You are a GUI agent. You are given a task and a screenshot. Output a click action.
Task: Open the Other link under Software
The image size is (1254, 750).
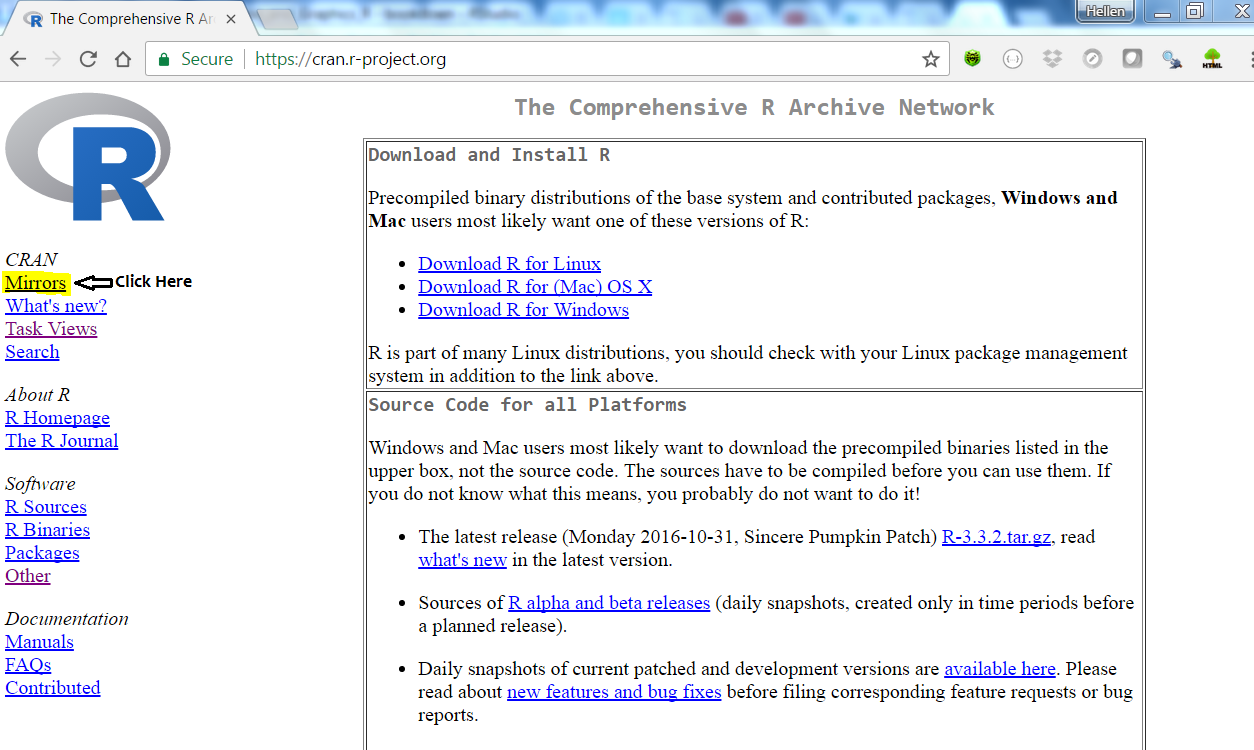click(x=28, y=576)
